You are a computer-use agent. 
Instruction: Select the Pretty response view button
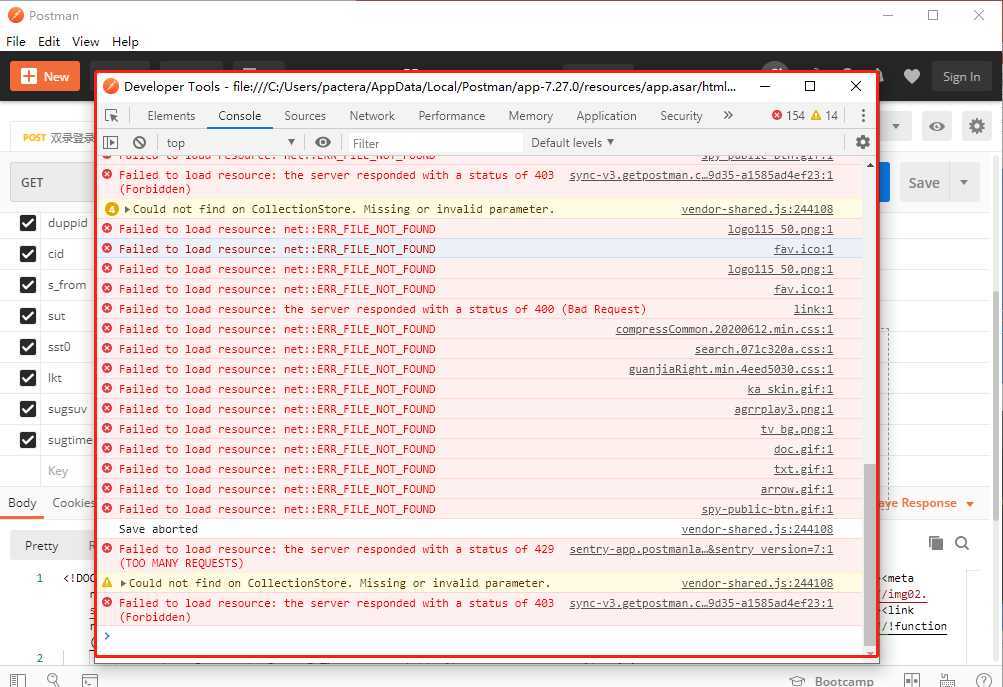(42, 546)
